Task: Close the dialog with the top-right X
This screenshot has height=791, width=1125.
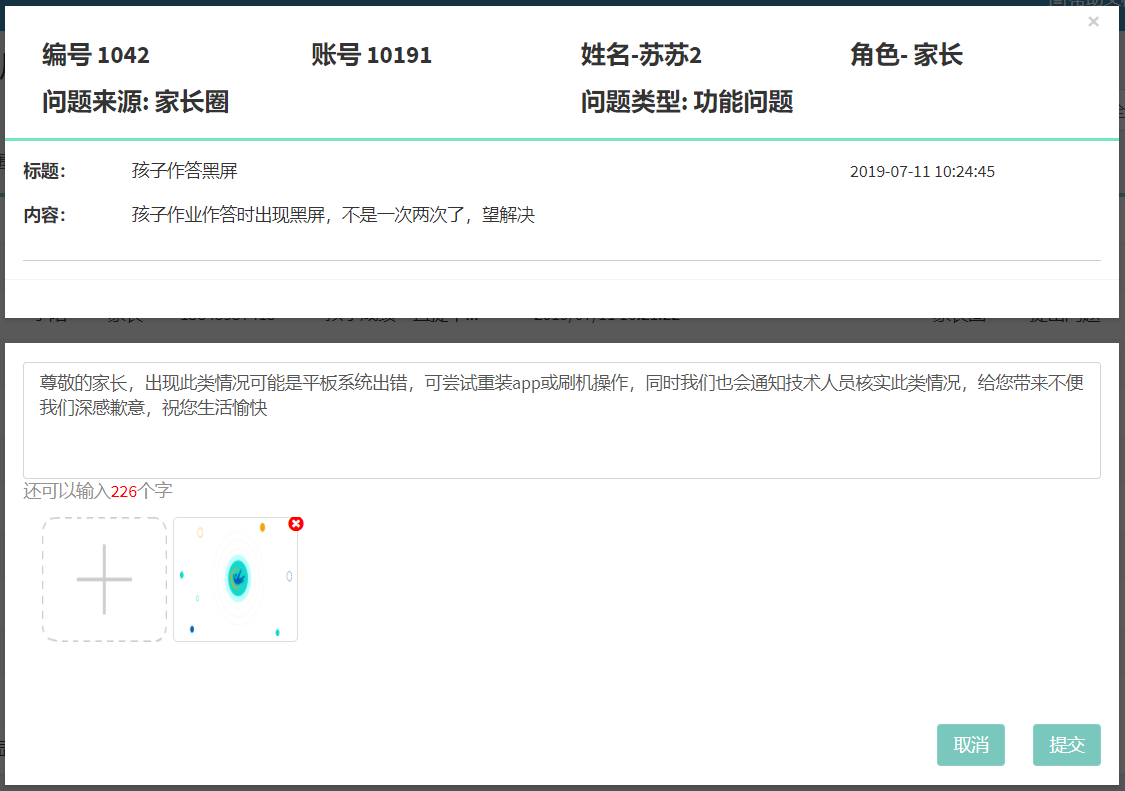Action: (1093, 22)
